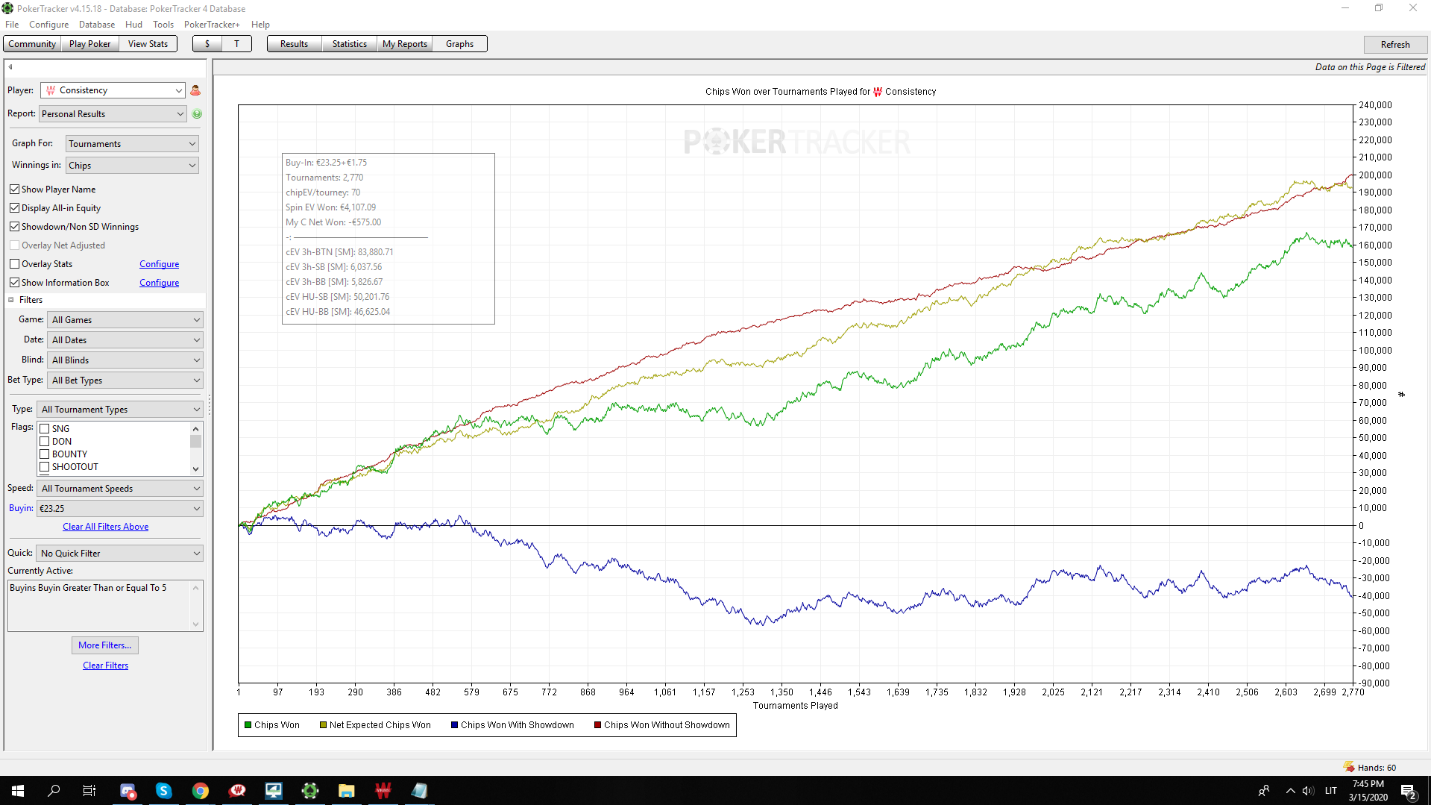Click the green poker chip taskbar icon

(310, 791)
